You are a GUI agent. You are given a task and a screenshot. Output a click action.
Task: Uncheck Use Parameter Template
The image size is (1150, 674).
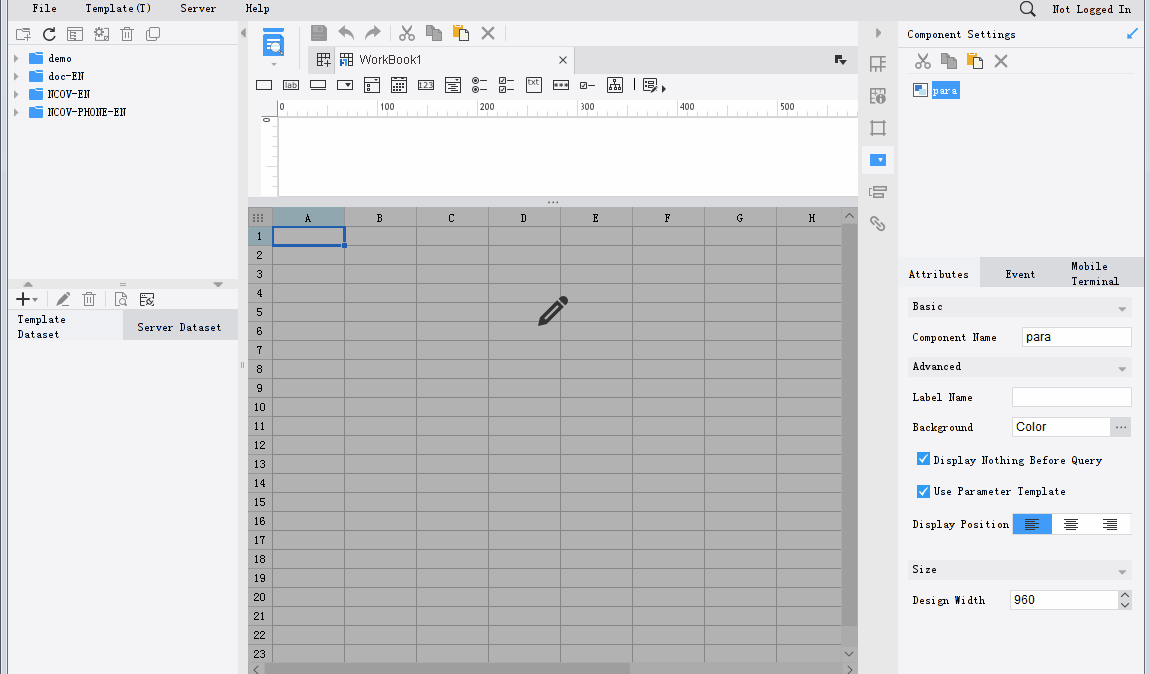tap(922, 491)
